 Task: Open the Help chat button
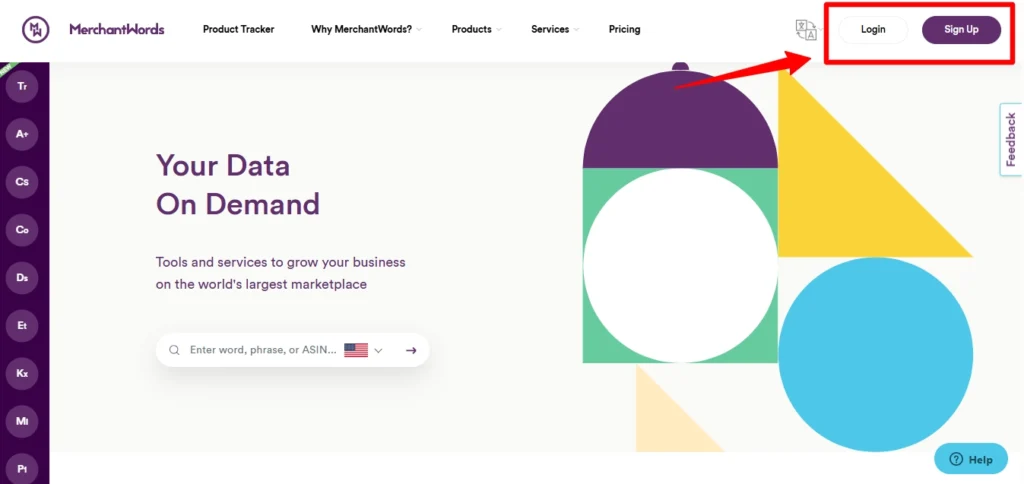(971, 459)
